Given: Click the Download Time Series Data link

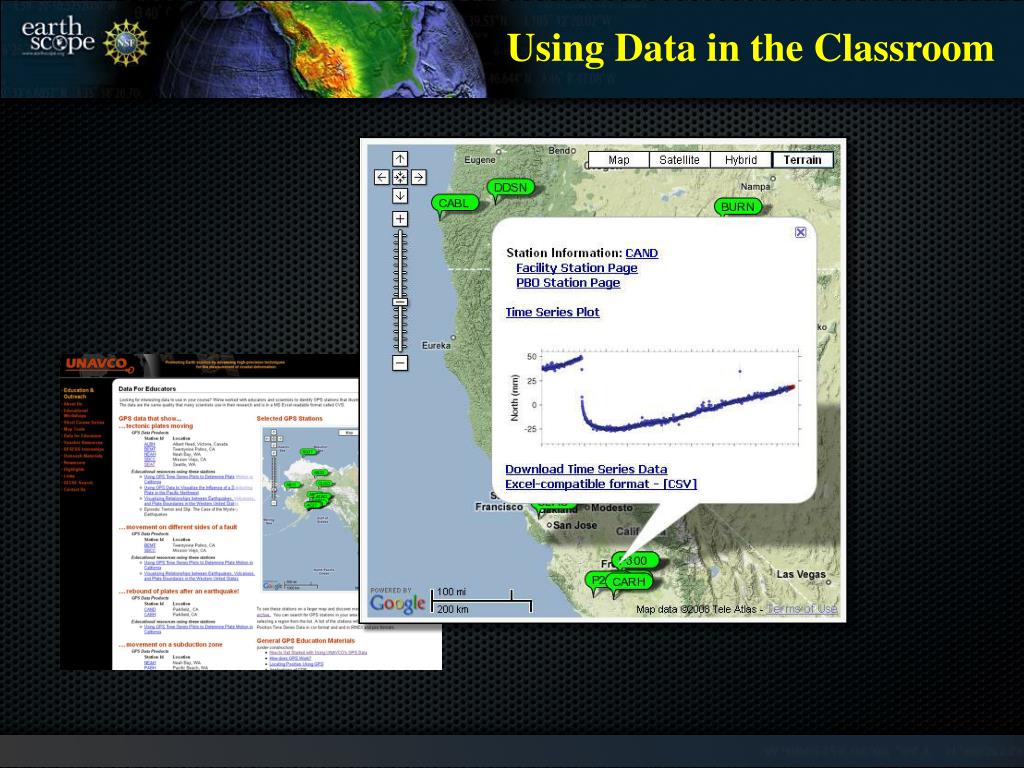Looking at the screenshot, I should 586,469.
